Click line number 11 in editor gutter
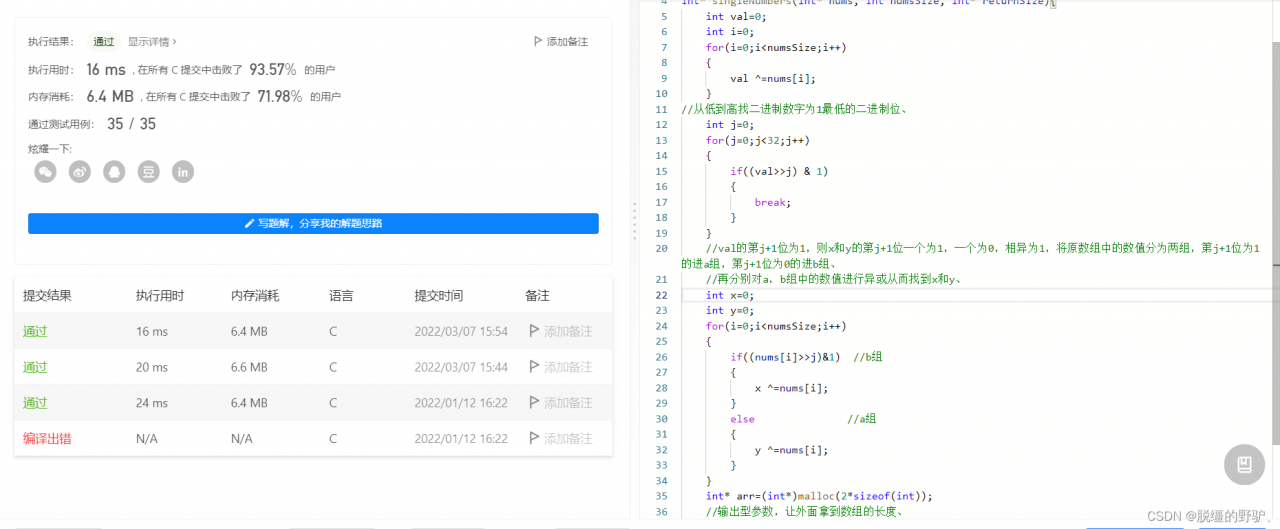The width and height of the screenshot is (1280, 529). (660, 109)
